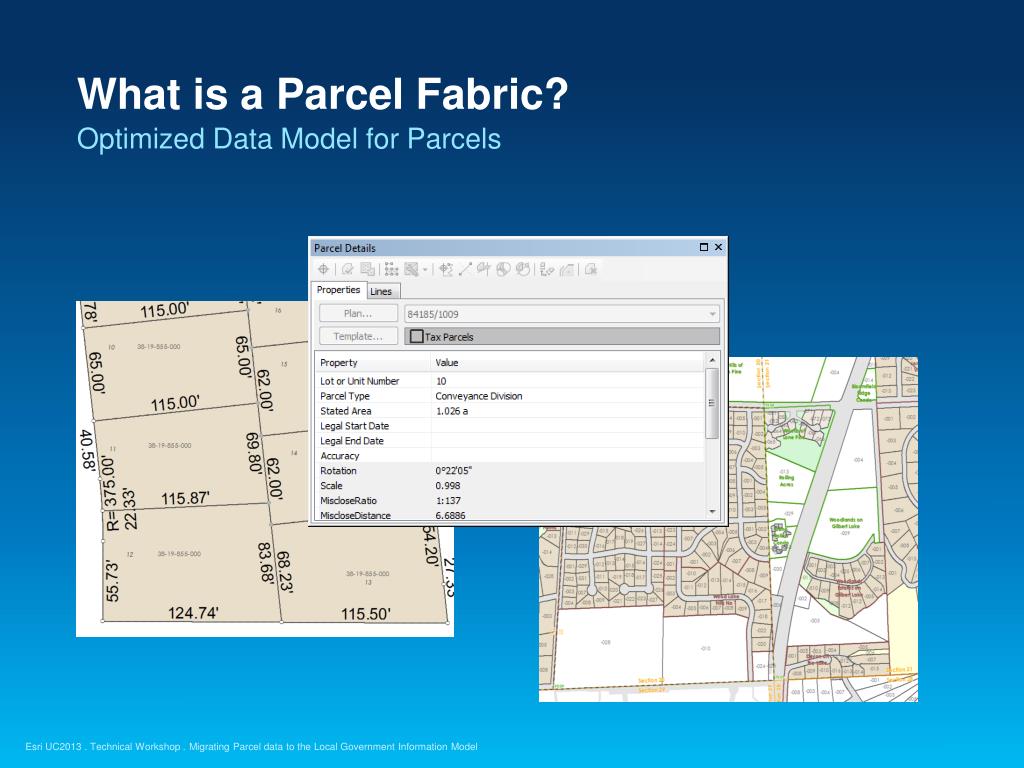Click the Woodlands on Gilbert Lake label on the right map
This screenshot has width=1024, height=768.
click(846, 524)
